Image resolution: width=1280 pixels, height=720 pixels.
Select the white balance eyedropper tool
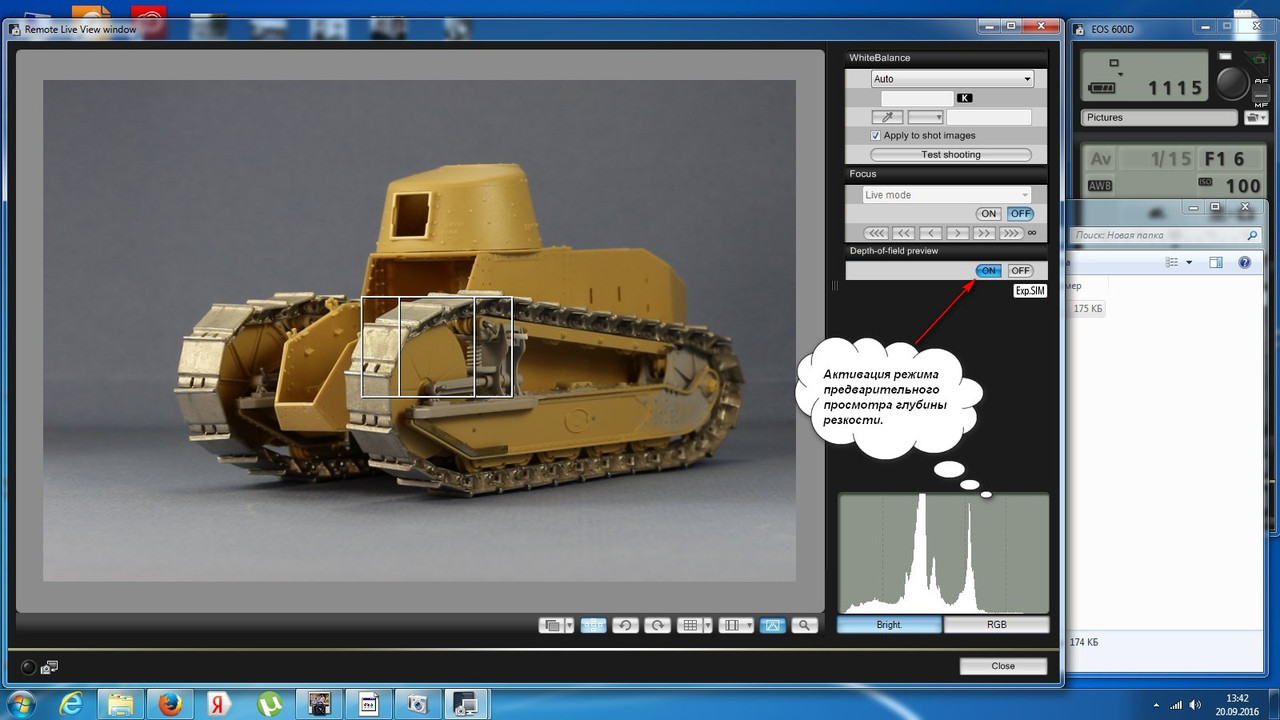click(x=887, y=117)
